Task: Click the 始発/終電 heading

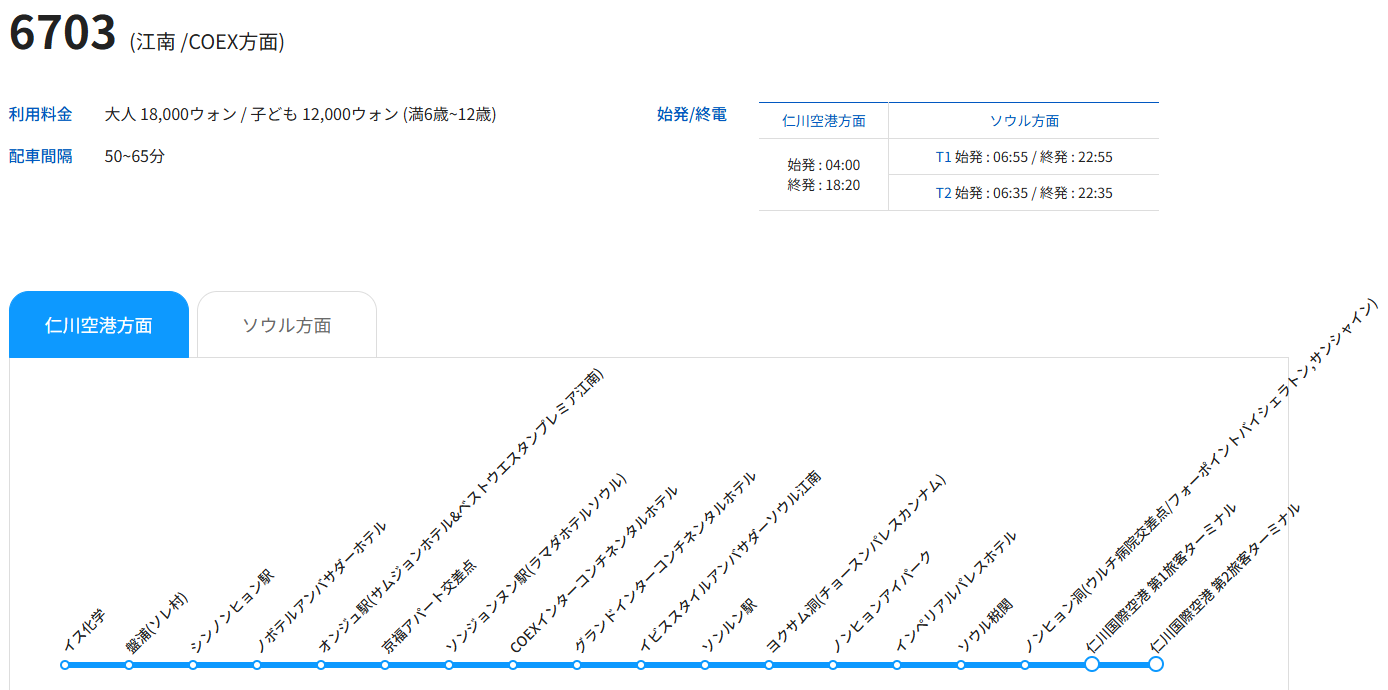Action: tap(691, 114)
